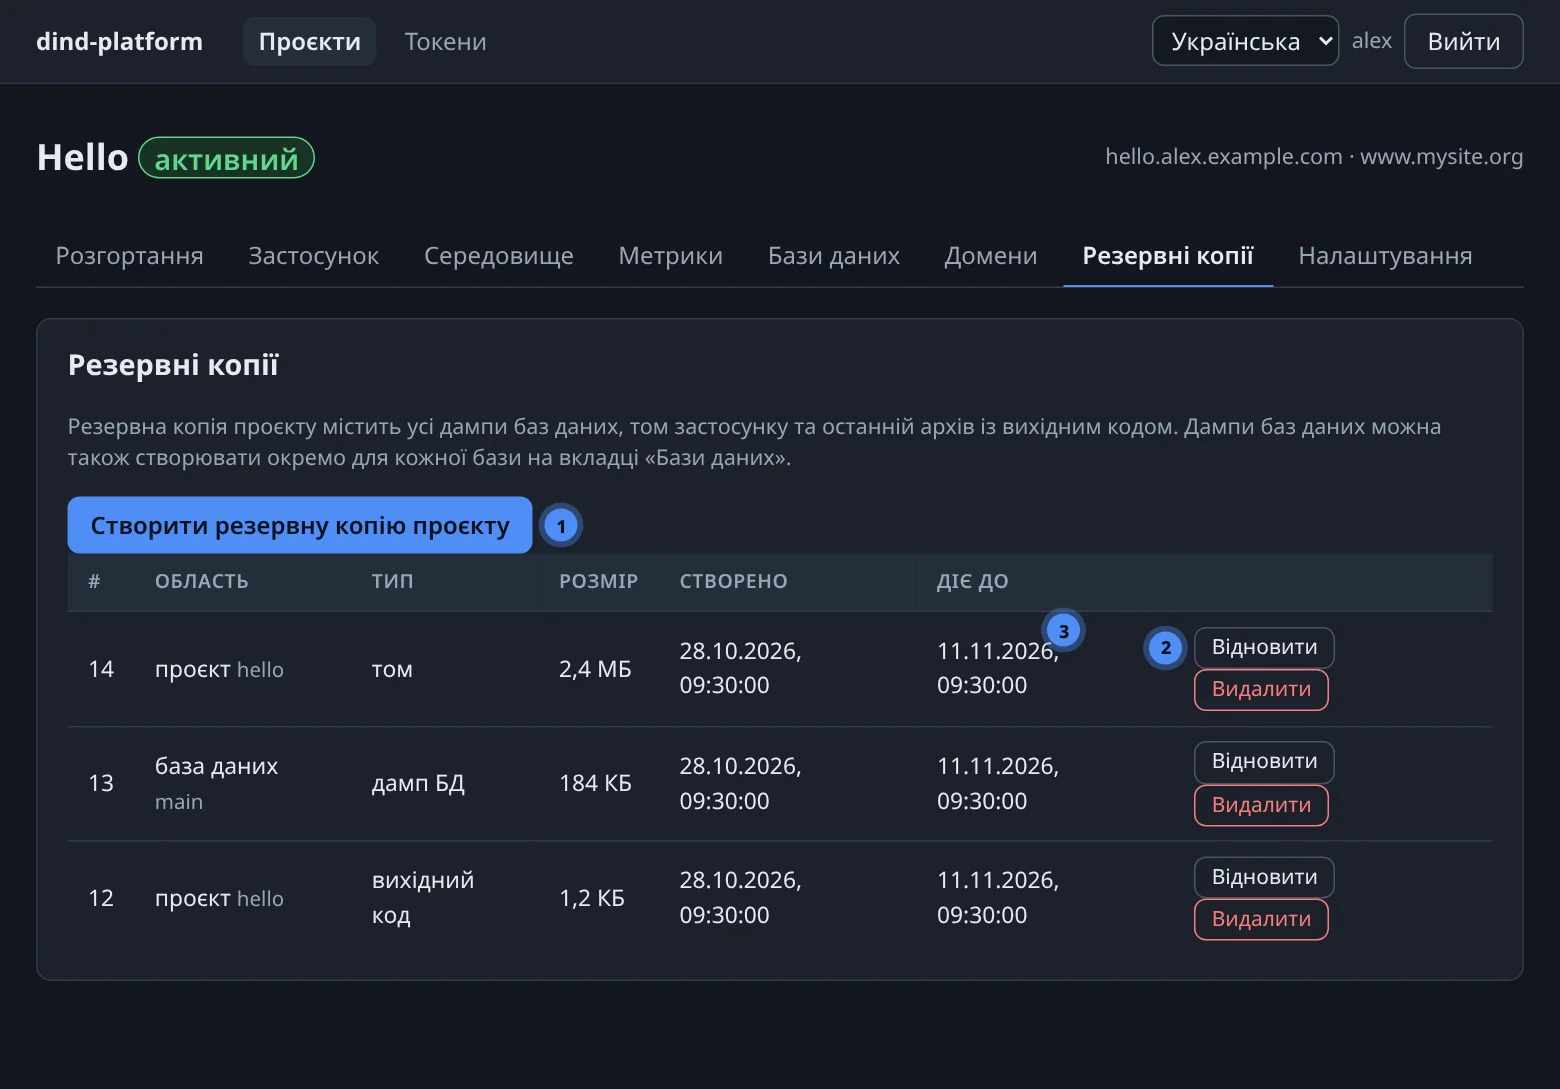Open the Бази даних tab
This screenshot has width=1560, height=1089.
coord(834,256)
